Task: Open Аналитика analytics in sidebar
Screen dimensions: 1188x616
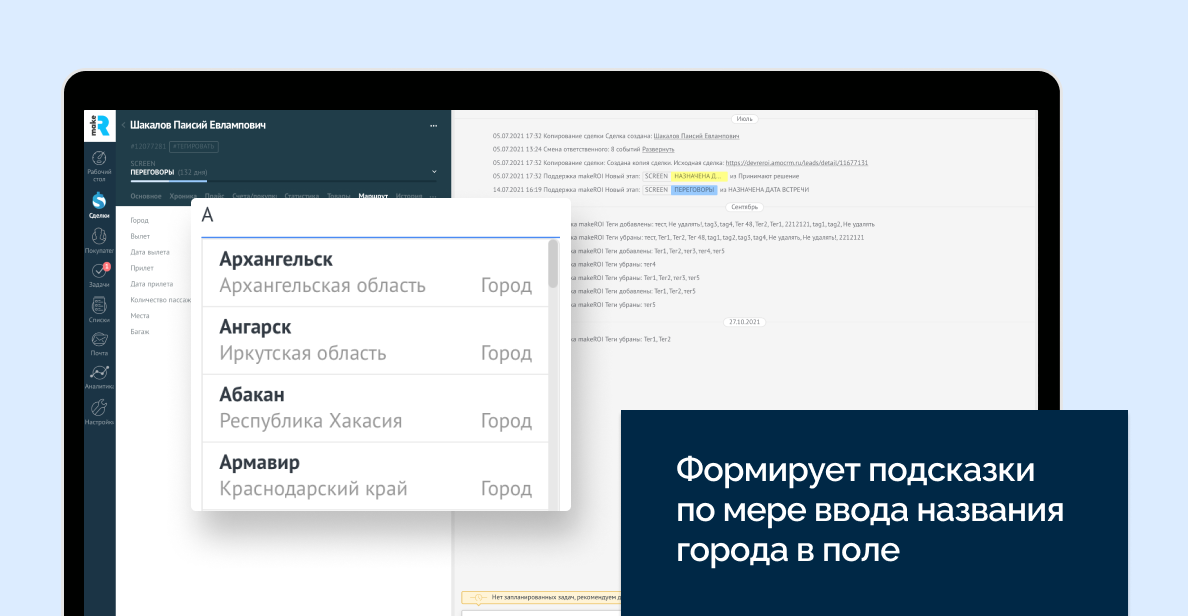Action: point(99,377)
